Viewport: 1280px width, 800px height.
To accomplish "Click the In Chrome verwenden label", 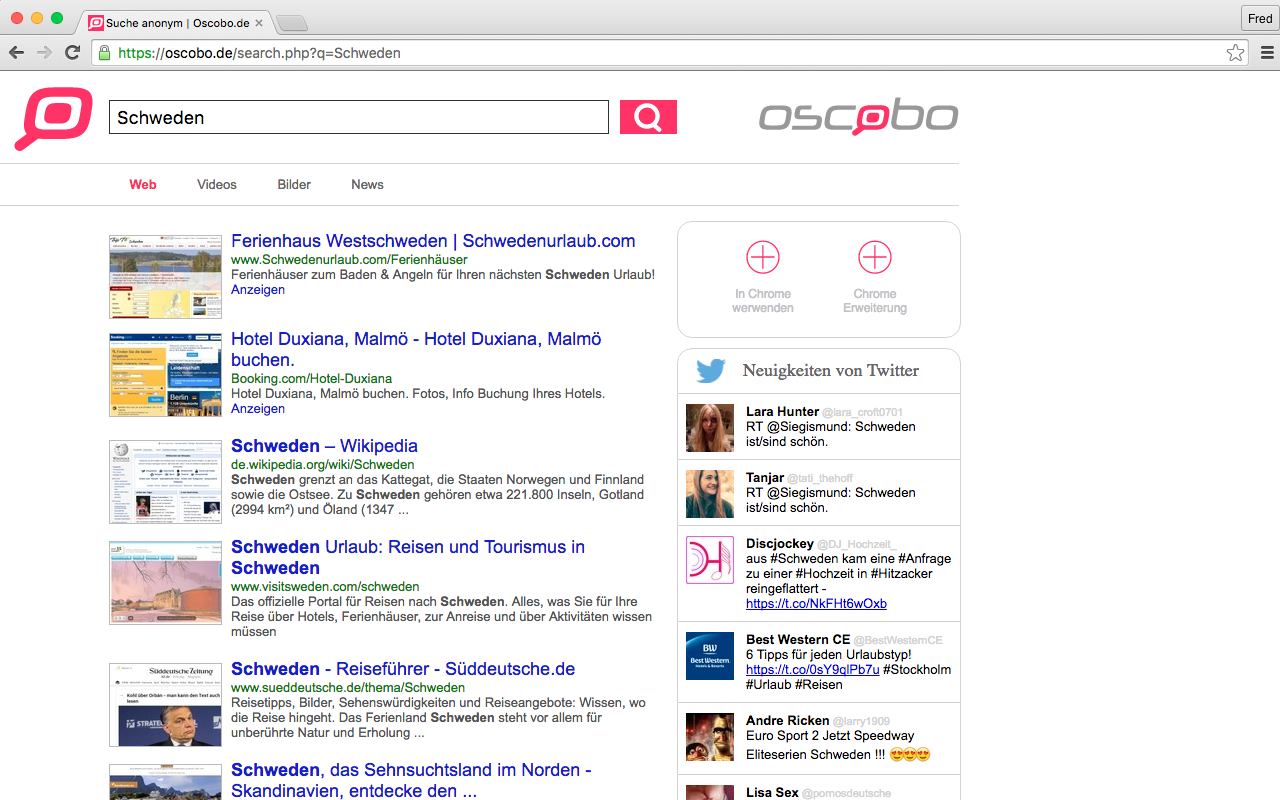I will (x=763, y=301).
